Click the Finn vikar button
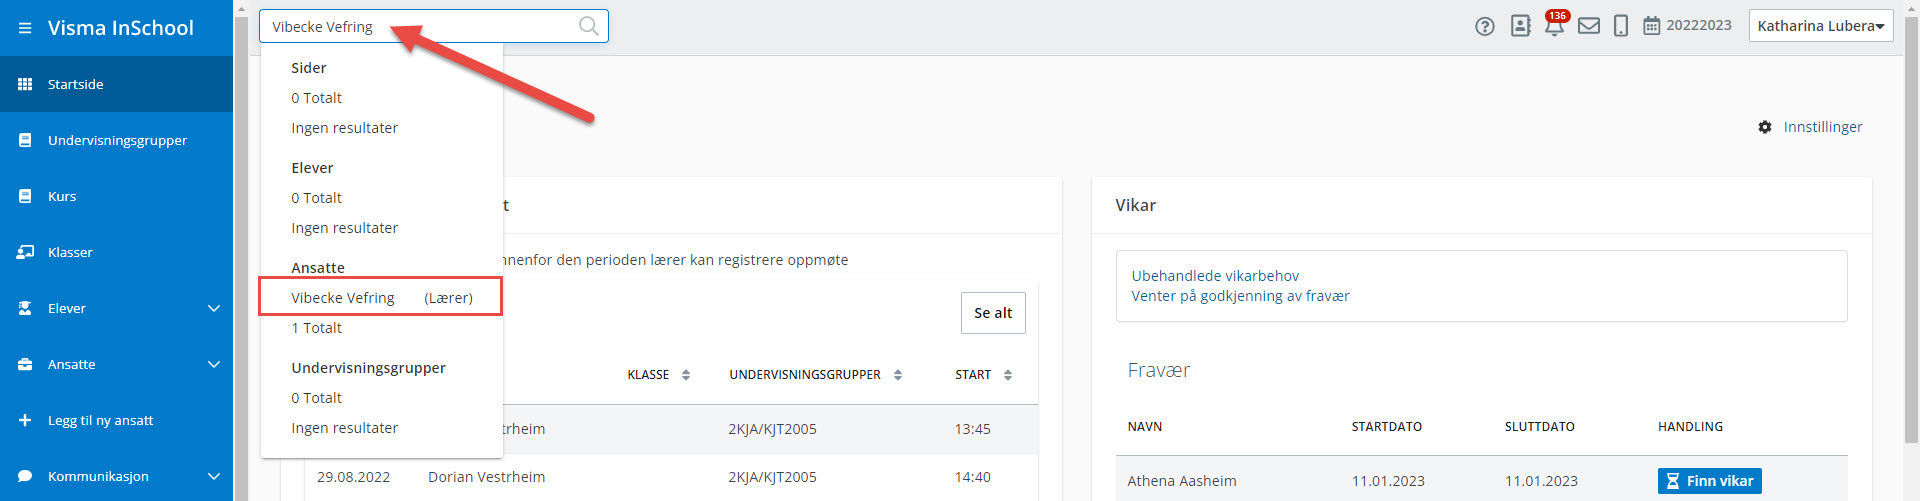 1709,481
